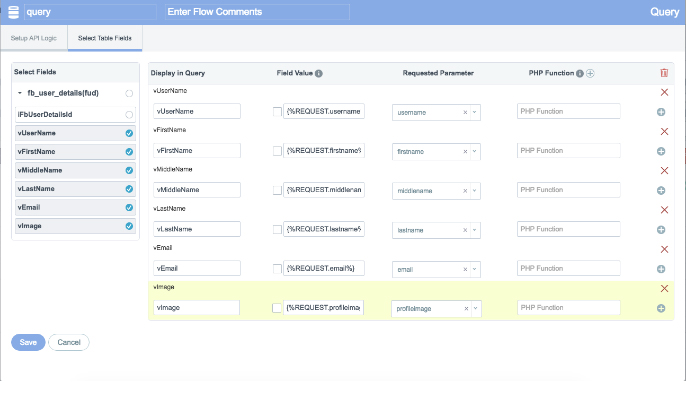The width and height of the screenshot is (686, 398).
Task: Edit the vUserName display name field
Action: (197, 111)
